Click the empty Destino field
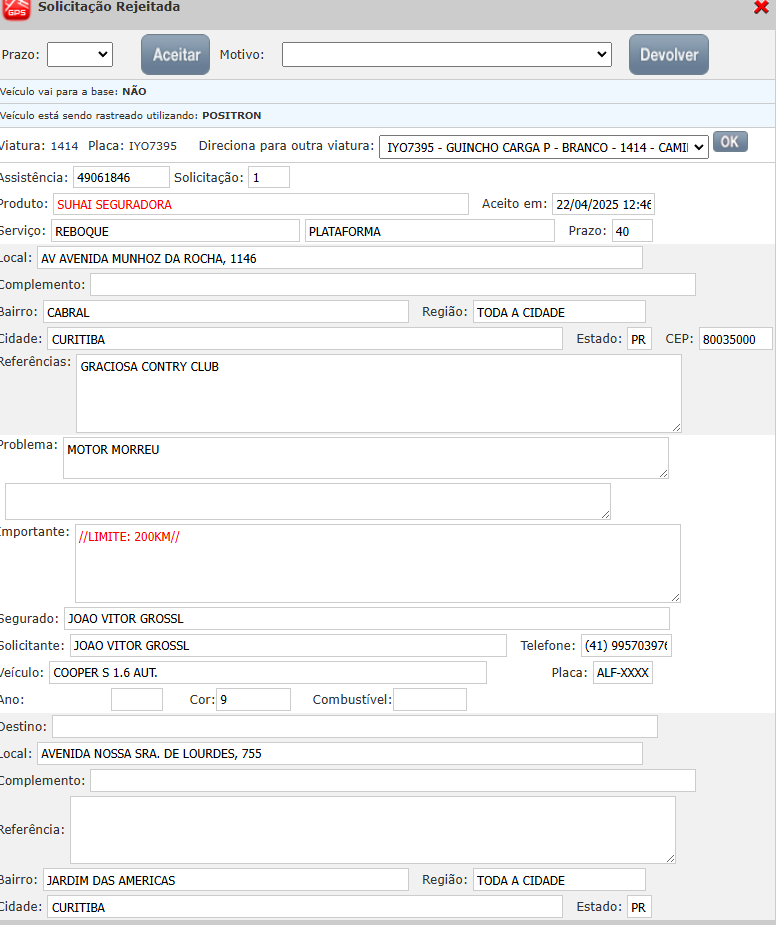The height and width of the screenshot is (925, 777). coord(355,726)
